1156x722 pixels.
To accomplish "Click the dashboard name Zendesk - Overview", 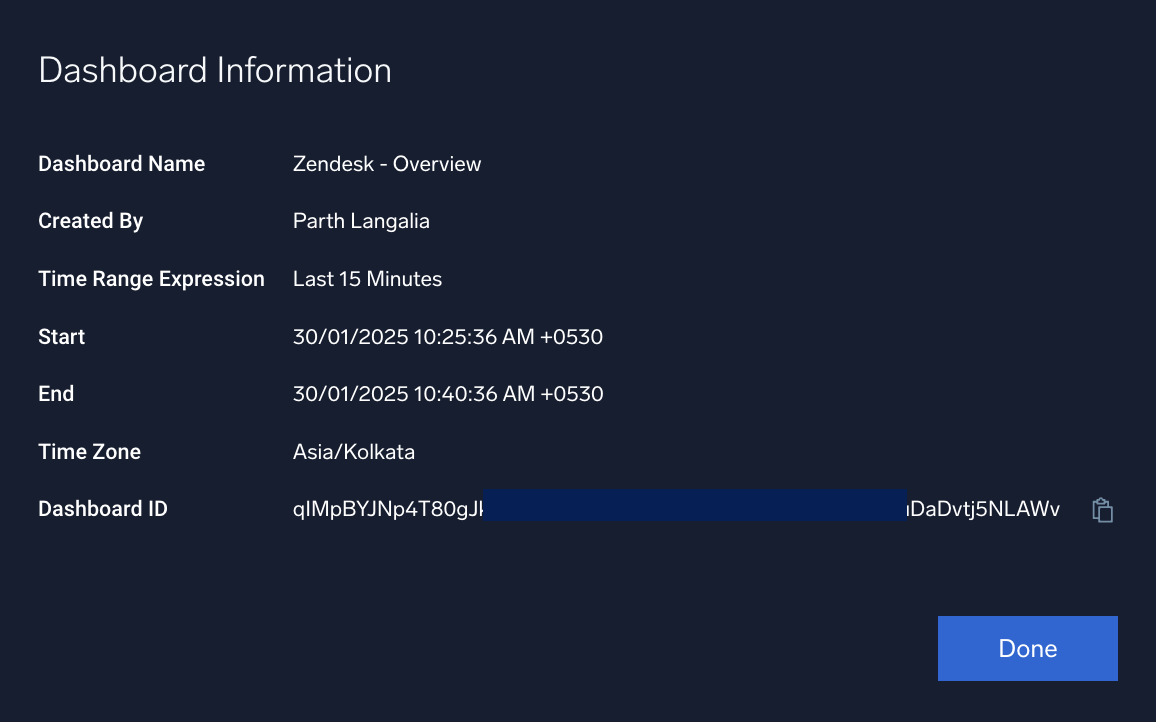I will (387, 164).
